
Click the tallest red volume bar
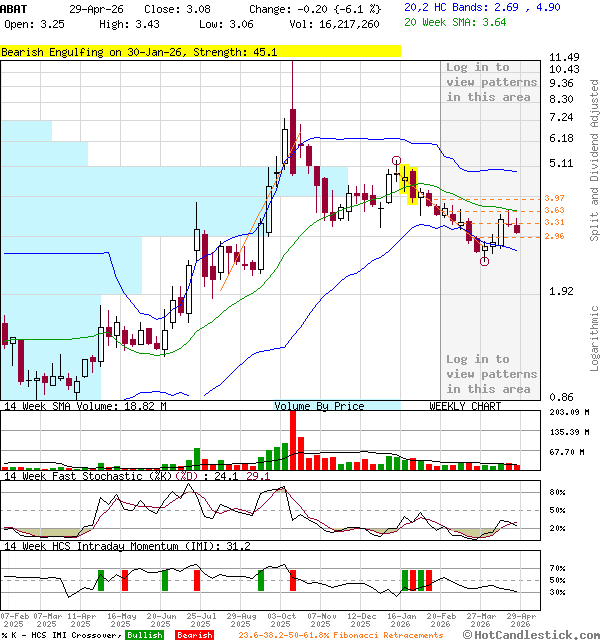[293, 438]
